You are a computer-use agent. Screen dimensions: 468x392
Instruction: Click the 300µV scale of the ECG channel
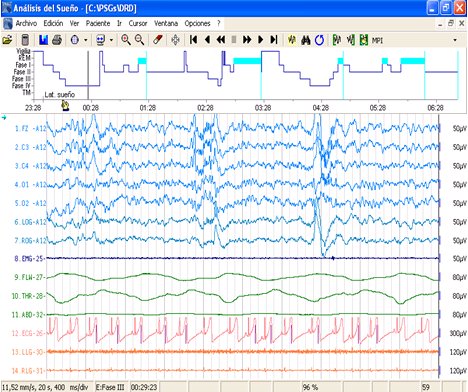pos(458,333)
